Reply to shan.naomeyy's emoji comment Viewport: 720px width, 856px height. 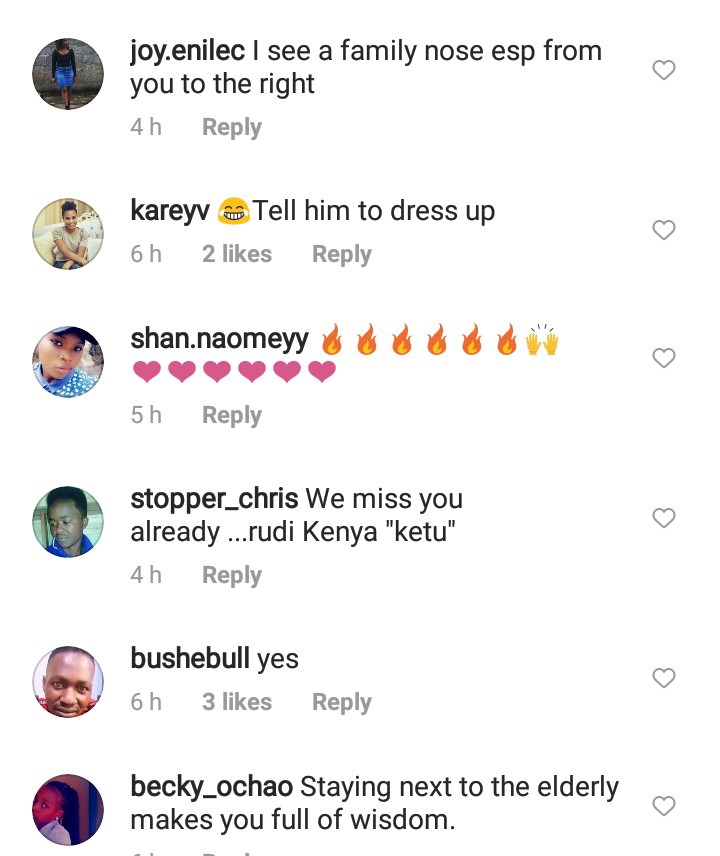point(232,415)
